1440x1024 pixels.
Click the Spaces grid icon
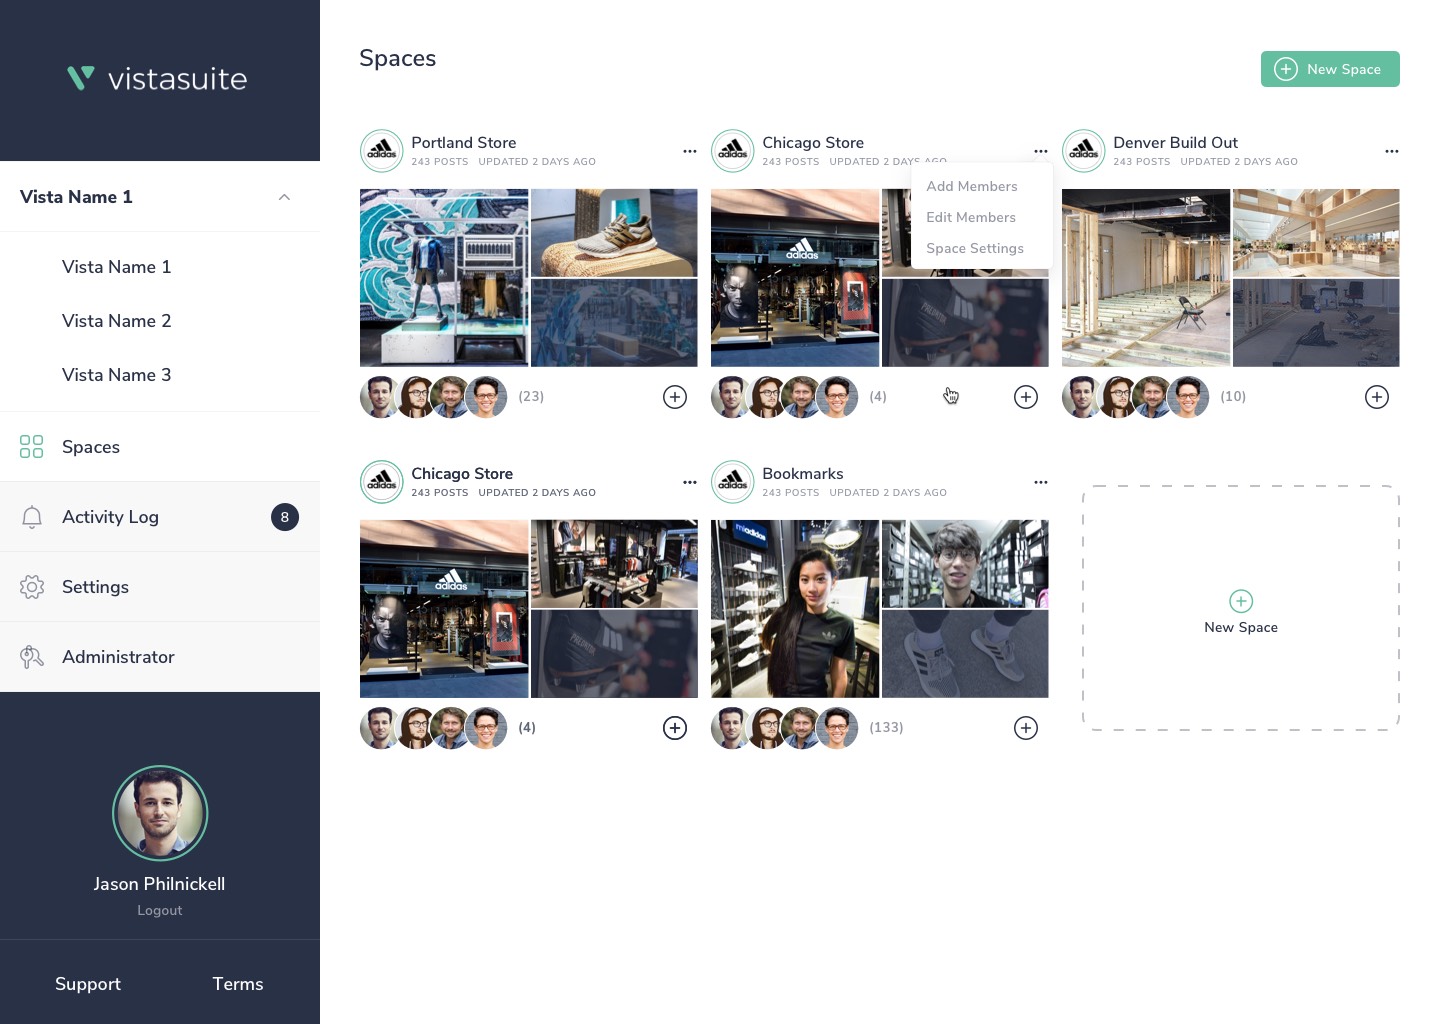tap(32, 447)
